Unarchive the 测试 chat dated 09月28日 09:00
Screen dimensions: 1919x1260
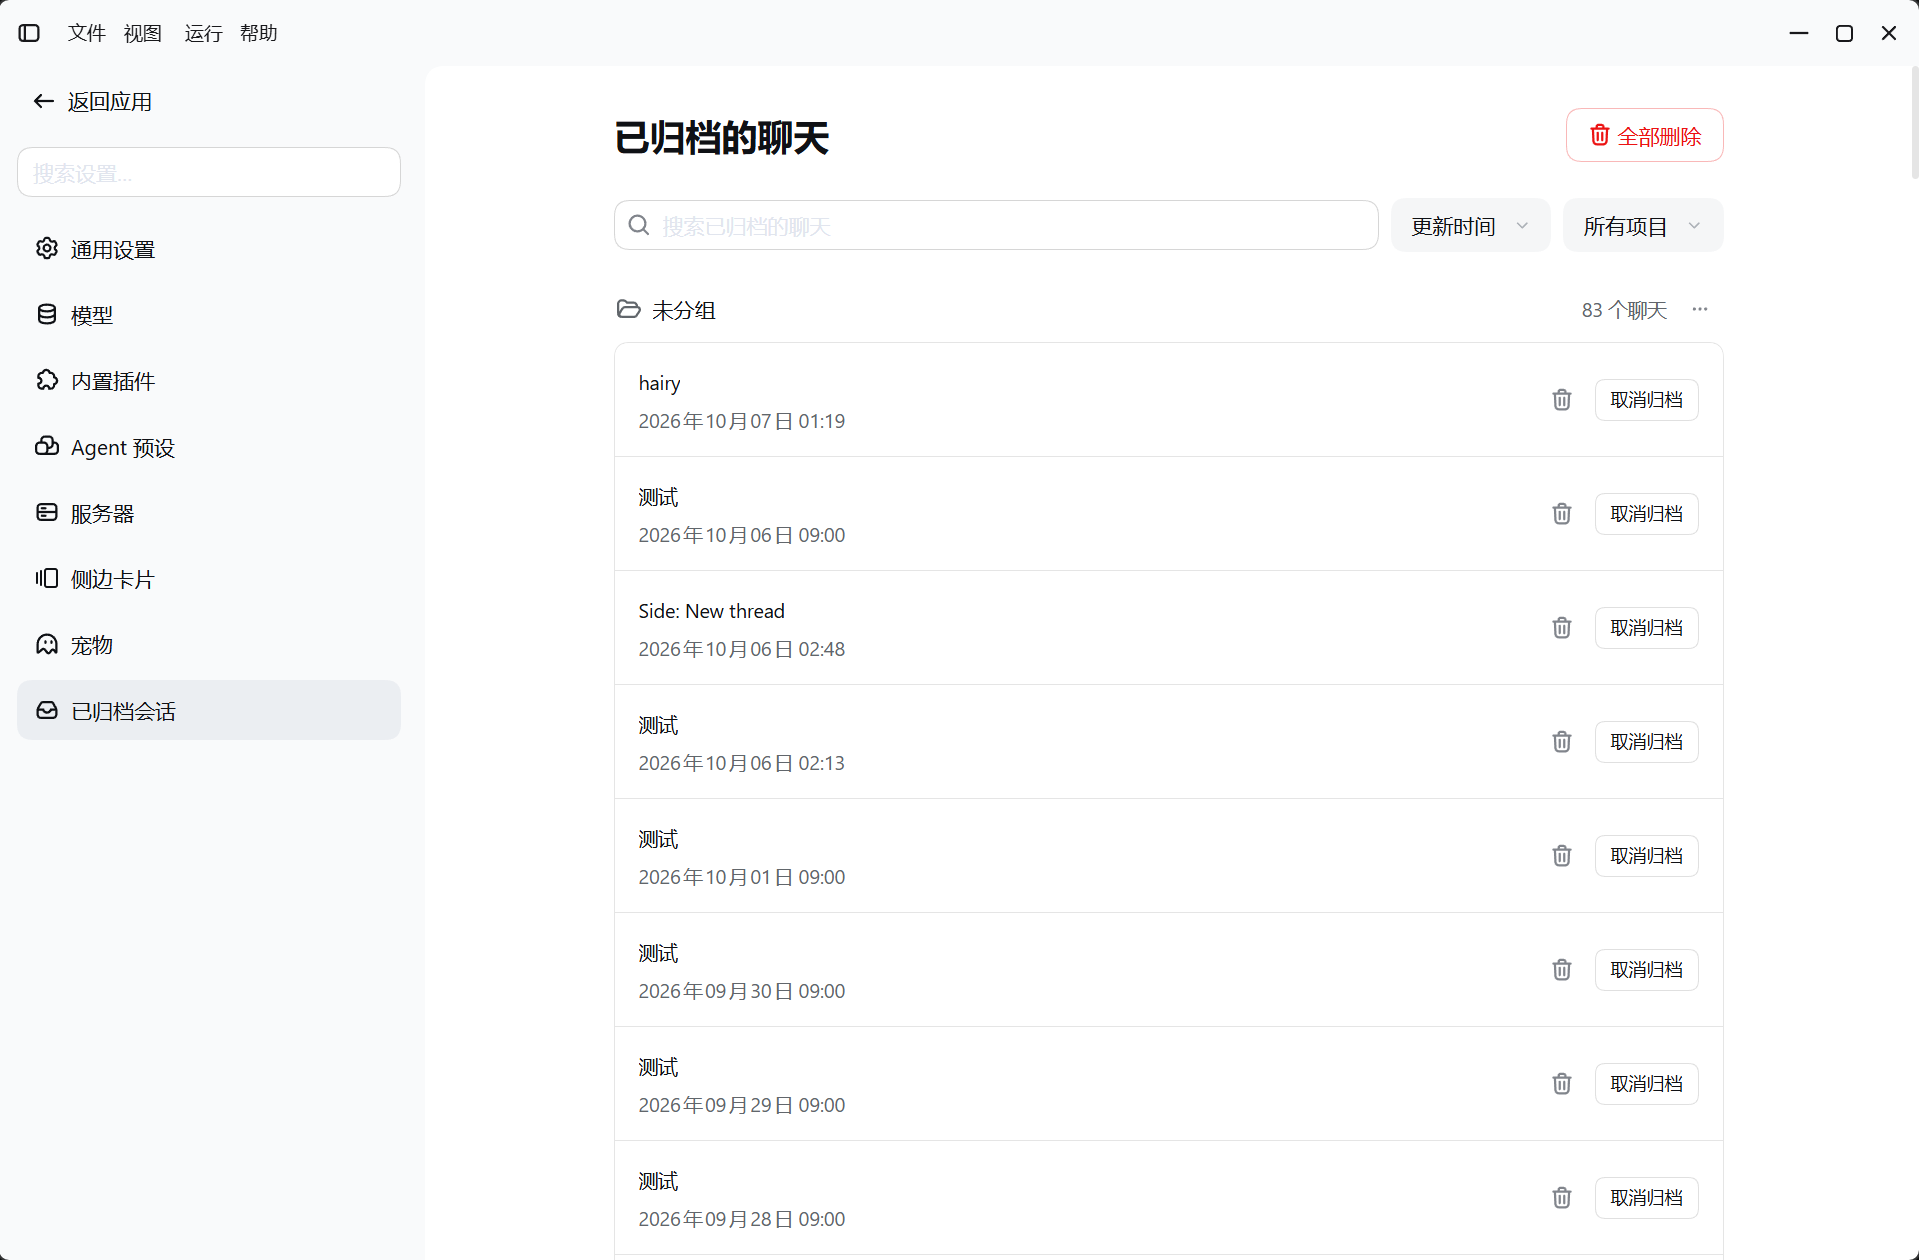click(1646, 1198)
